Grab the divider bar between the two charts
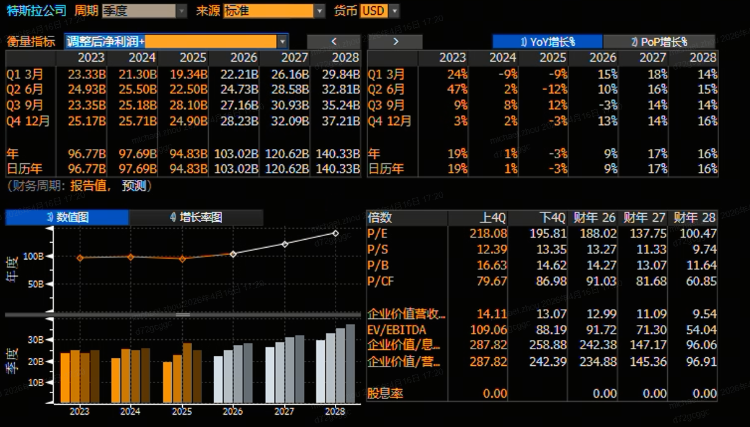The width and height of the screenshot is (750, 427). pyautogui.click(x=182, y=315)
